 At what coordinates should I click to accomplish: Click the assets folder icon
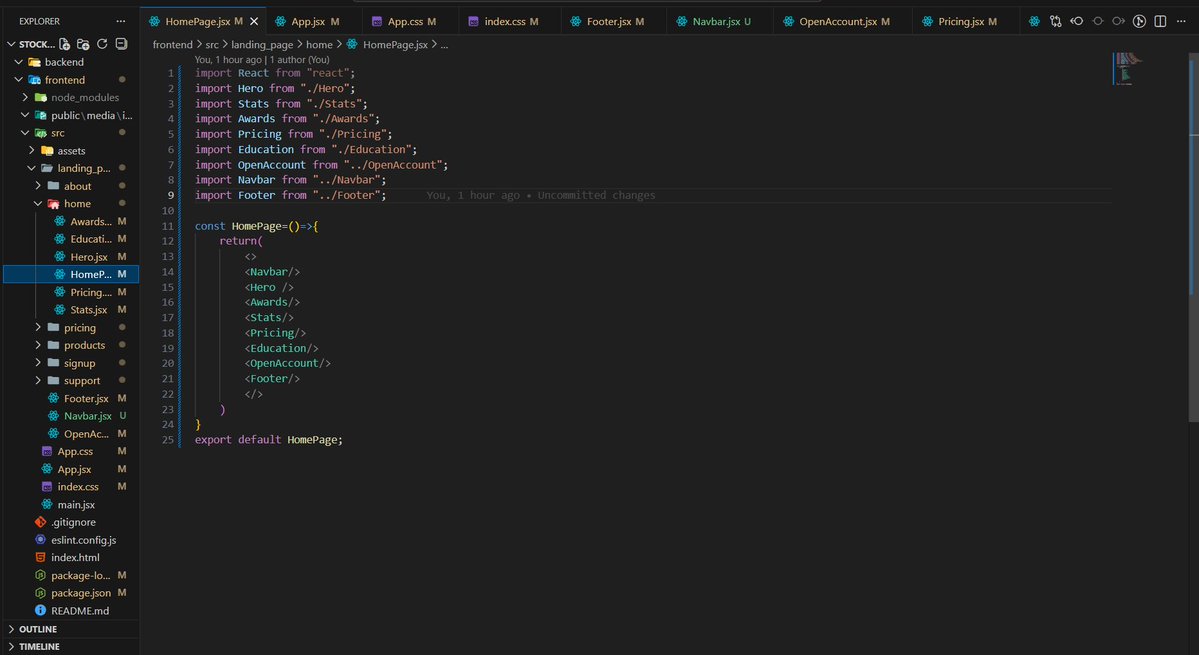coord(47,151)
